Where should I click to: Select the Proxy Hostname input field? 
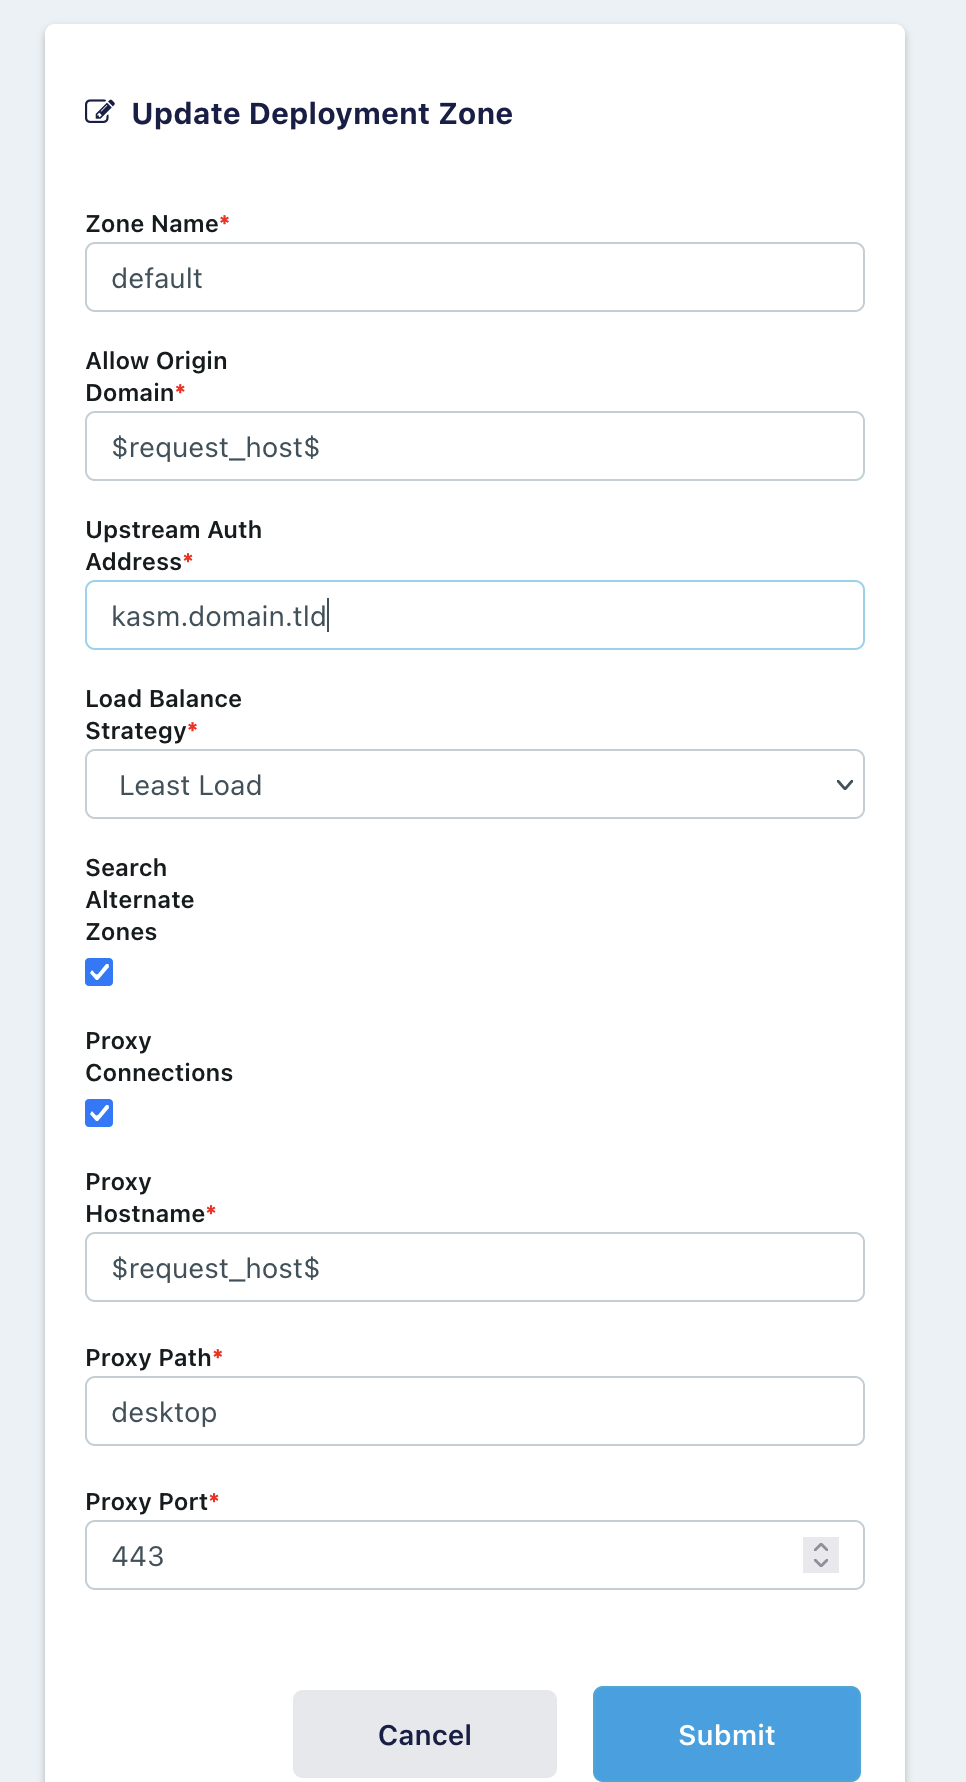(475, 1266)
